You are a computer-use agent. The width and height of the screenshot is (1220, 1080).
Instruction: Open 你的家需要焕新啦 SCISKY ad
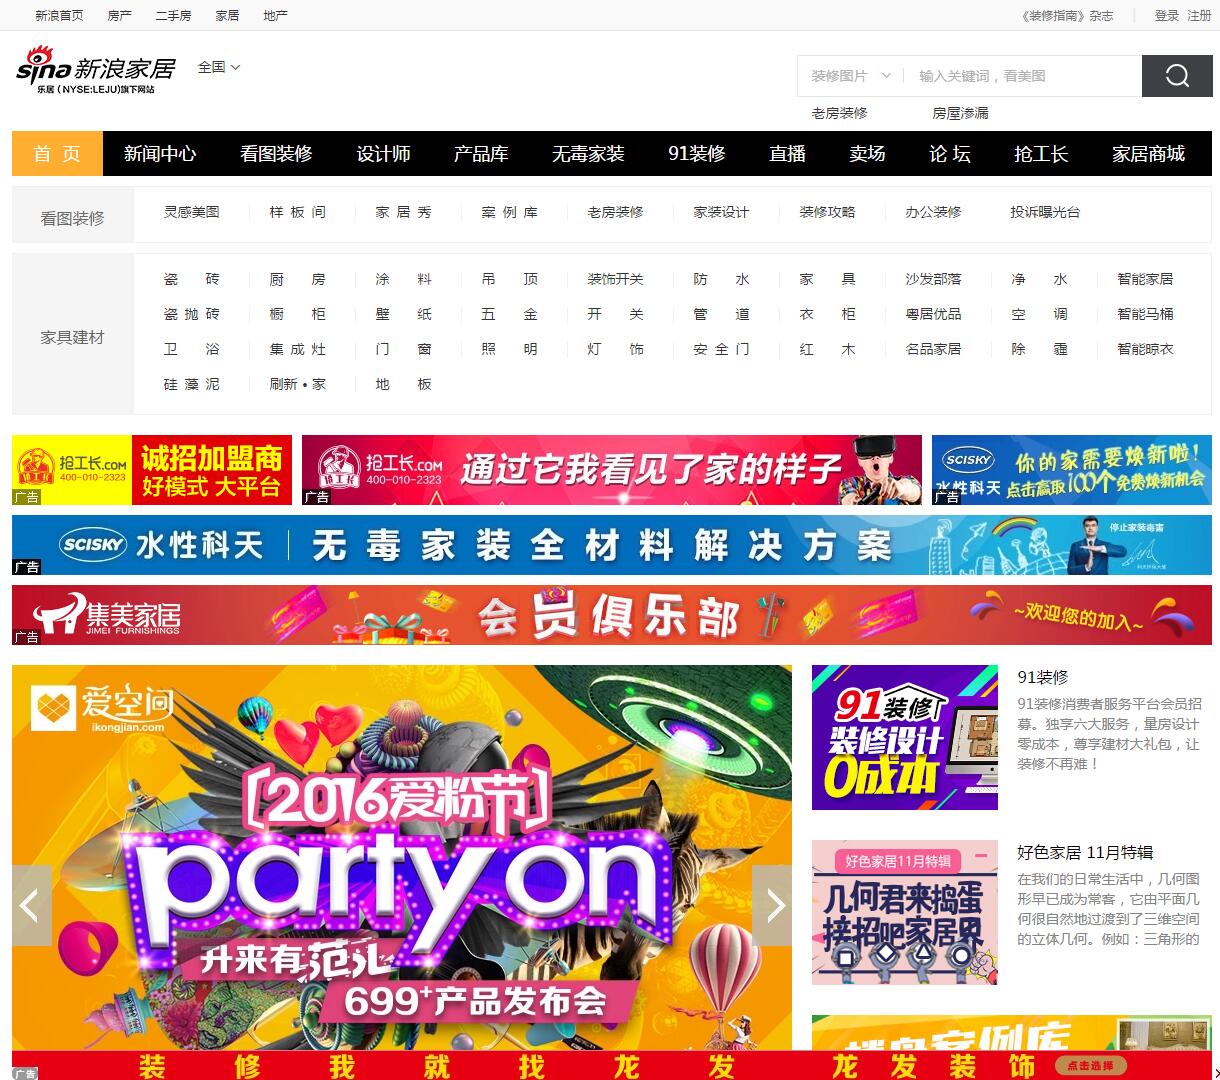[1072, 470]
